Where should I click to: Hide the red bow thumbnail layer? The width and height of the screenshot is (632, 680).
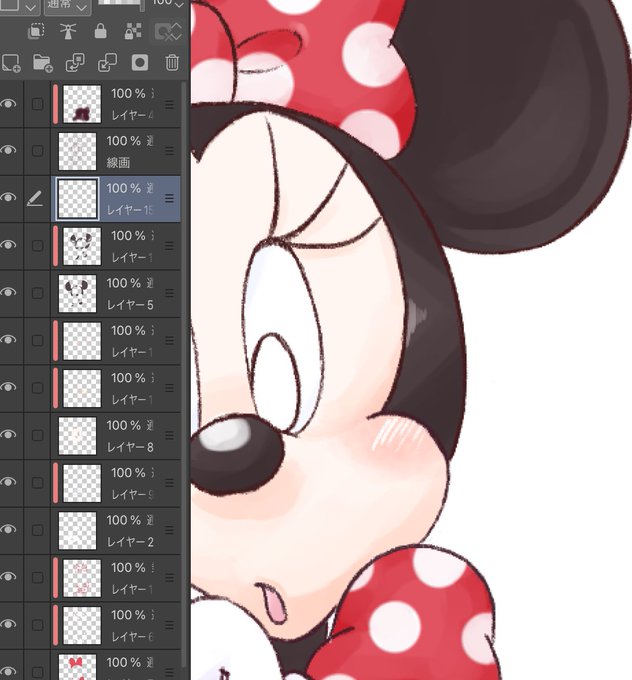pyautogui.click(x=9, y=671)
